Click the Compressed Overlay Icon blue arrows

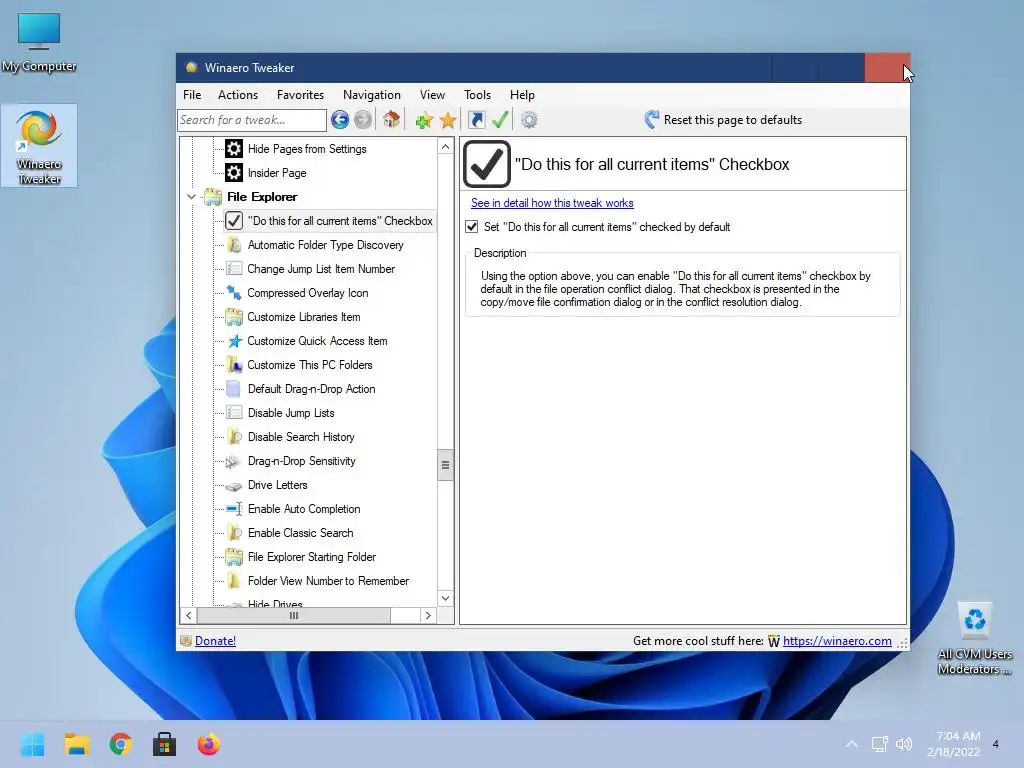pyautogui.click(x=234, y=293)
